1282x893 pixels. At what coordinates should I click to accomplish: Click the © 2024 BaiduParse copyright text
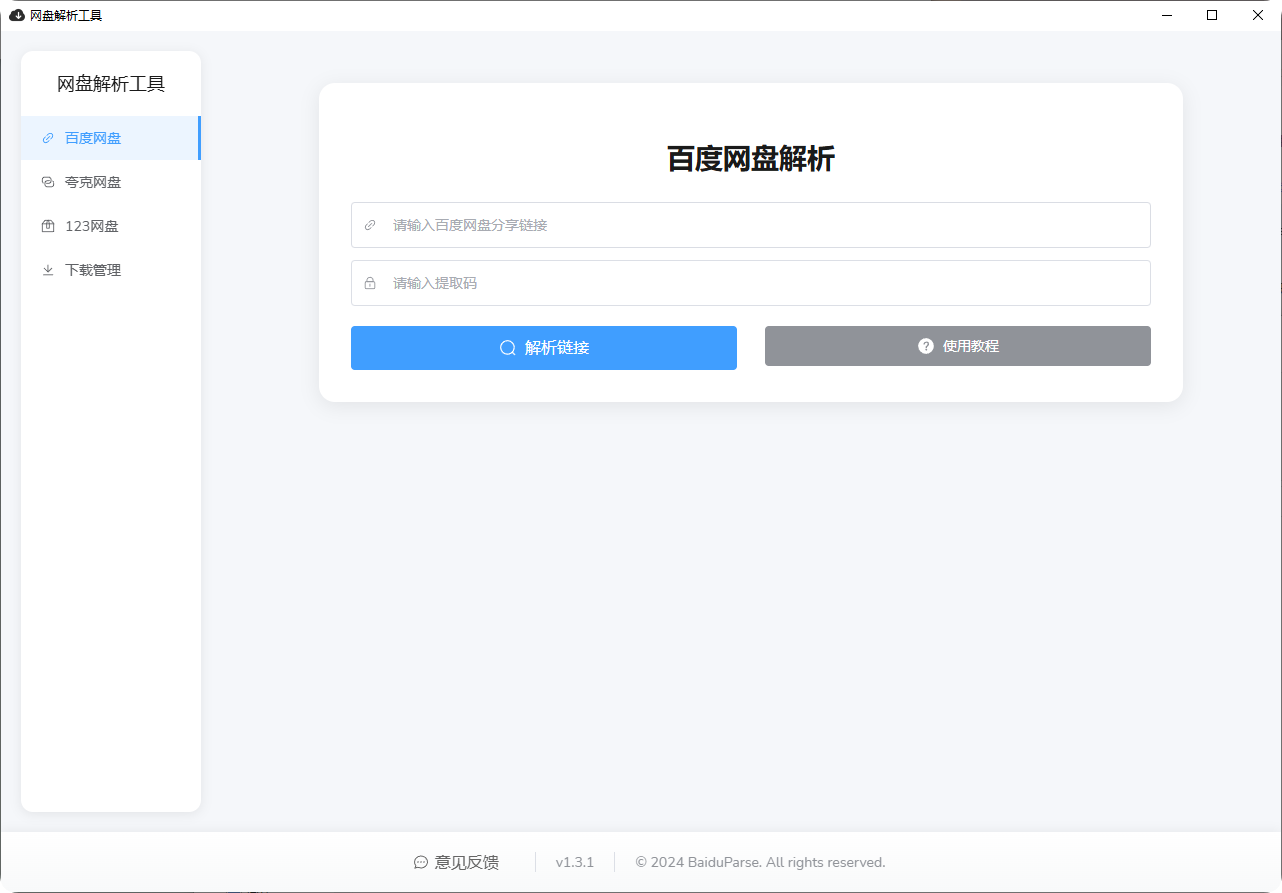click(x=760, y=862)
